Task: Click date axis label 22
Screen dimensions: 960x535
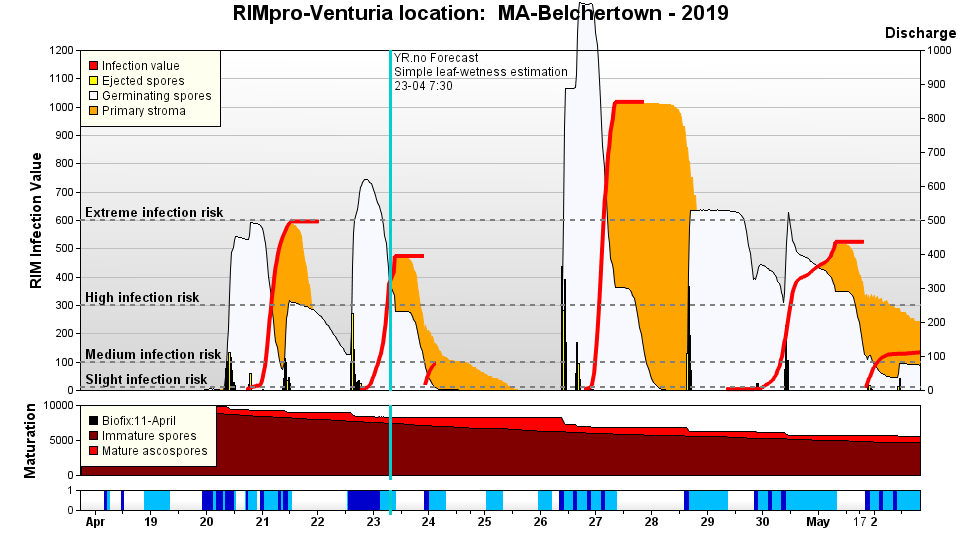Action: coord(317,522)
